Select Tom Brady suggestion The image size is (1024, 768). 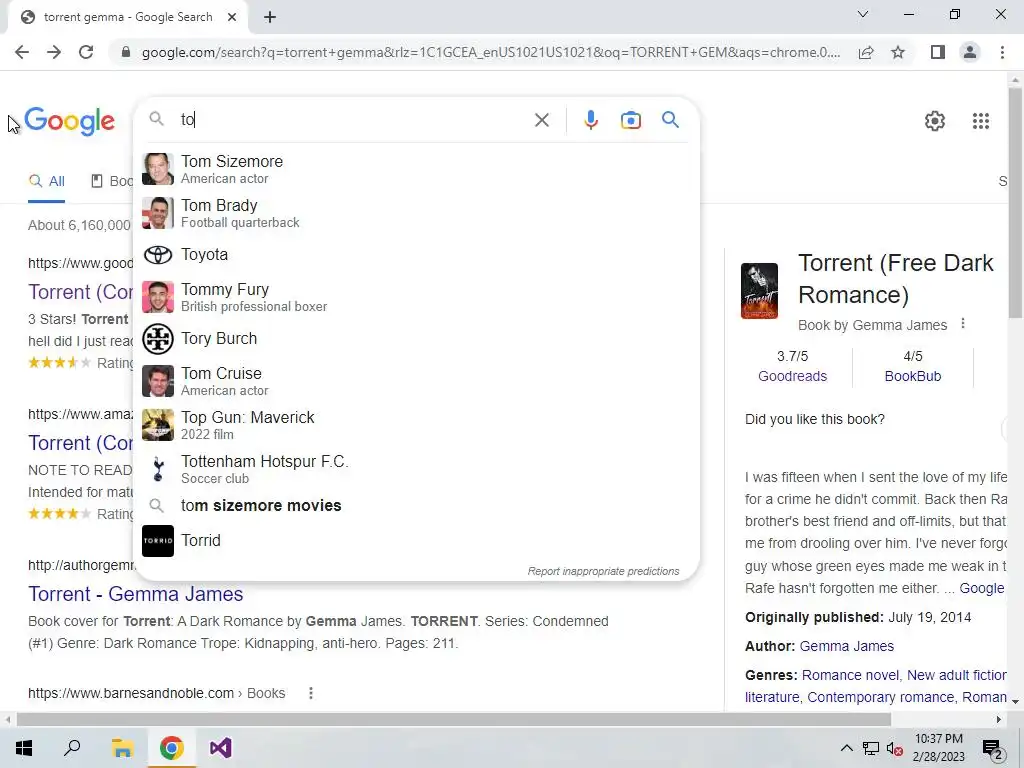point(416,213)
